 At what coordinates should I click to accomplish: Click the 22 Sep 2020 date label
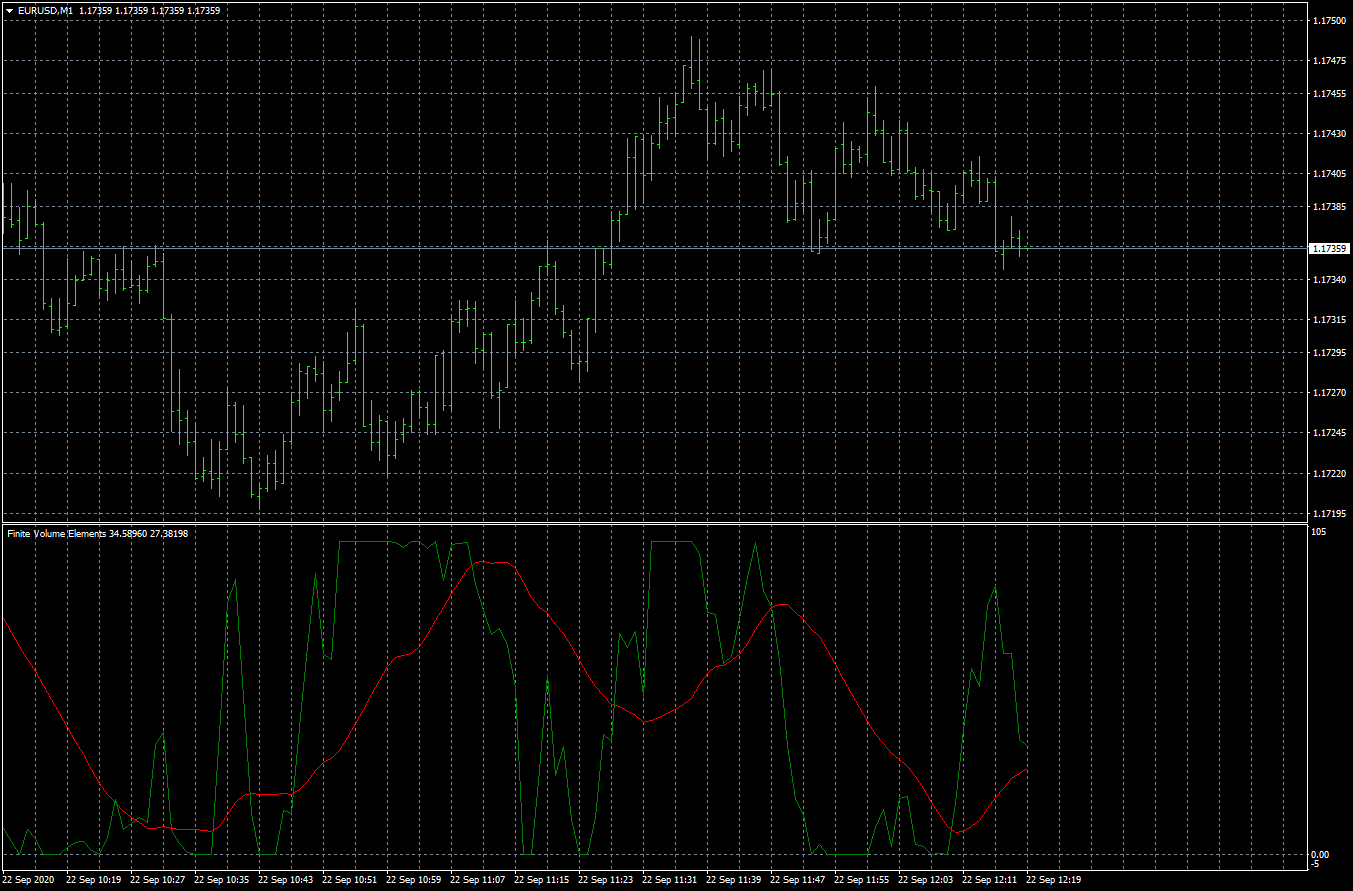(29, 880)
